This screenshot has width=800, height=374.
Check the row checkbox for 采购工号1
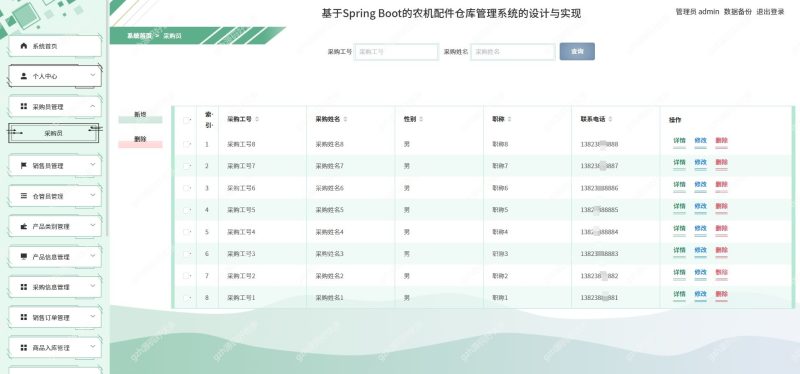[186, 297]
